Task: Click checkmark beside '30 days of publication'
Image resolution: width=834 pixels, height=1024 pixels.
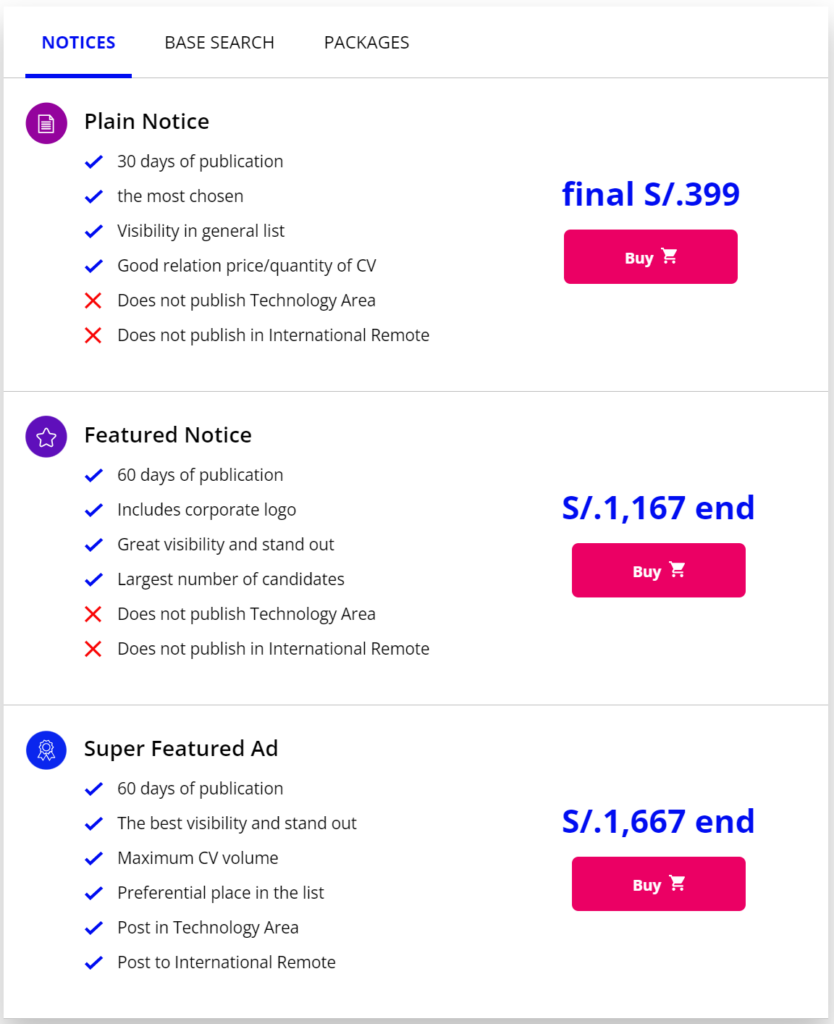Action: (x=94, y=161)
